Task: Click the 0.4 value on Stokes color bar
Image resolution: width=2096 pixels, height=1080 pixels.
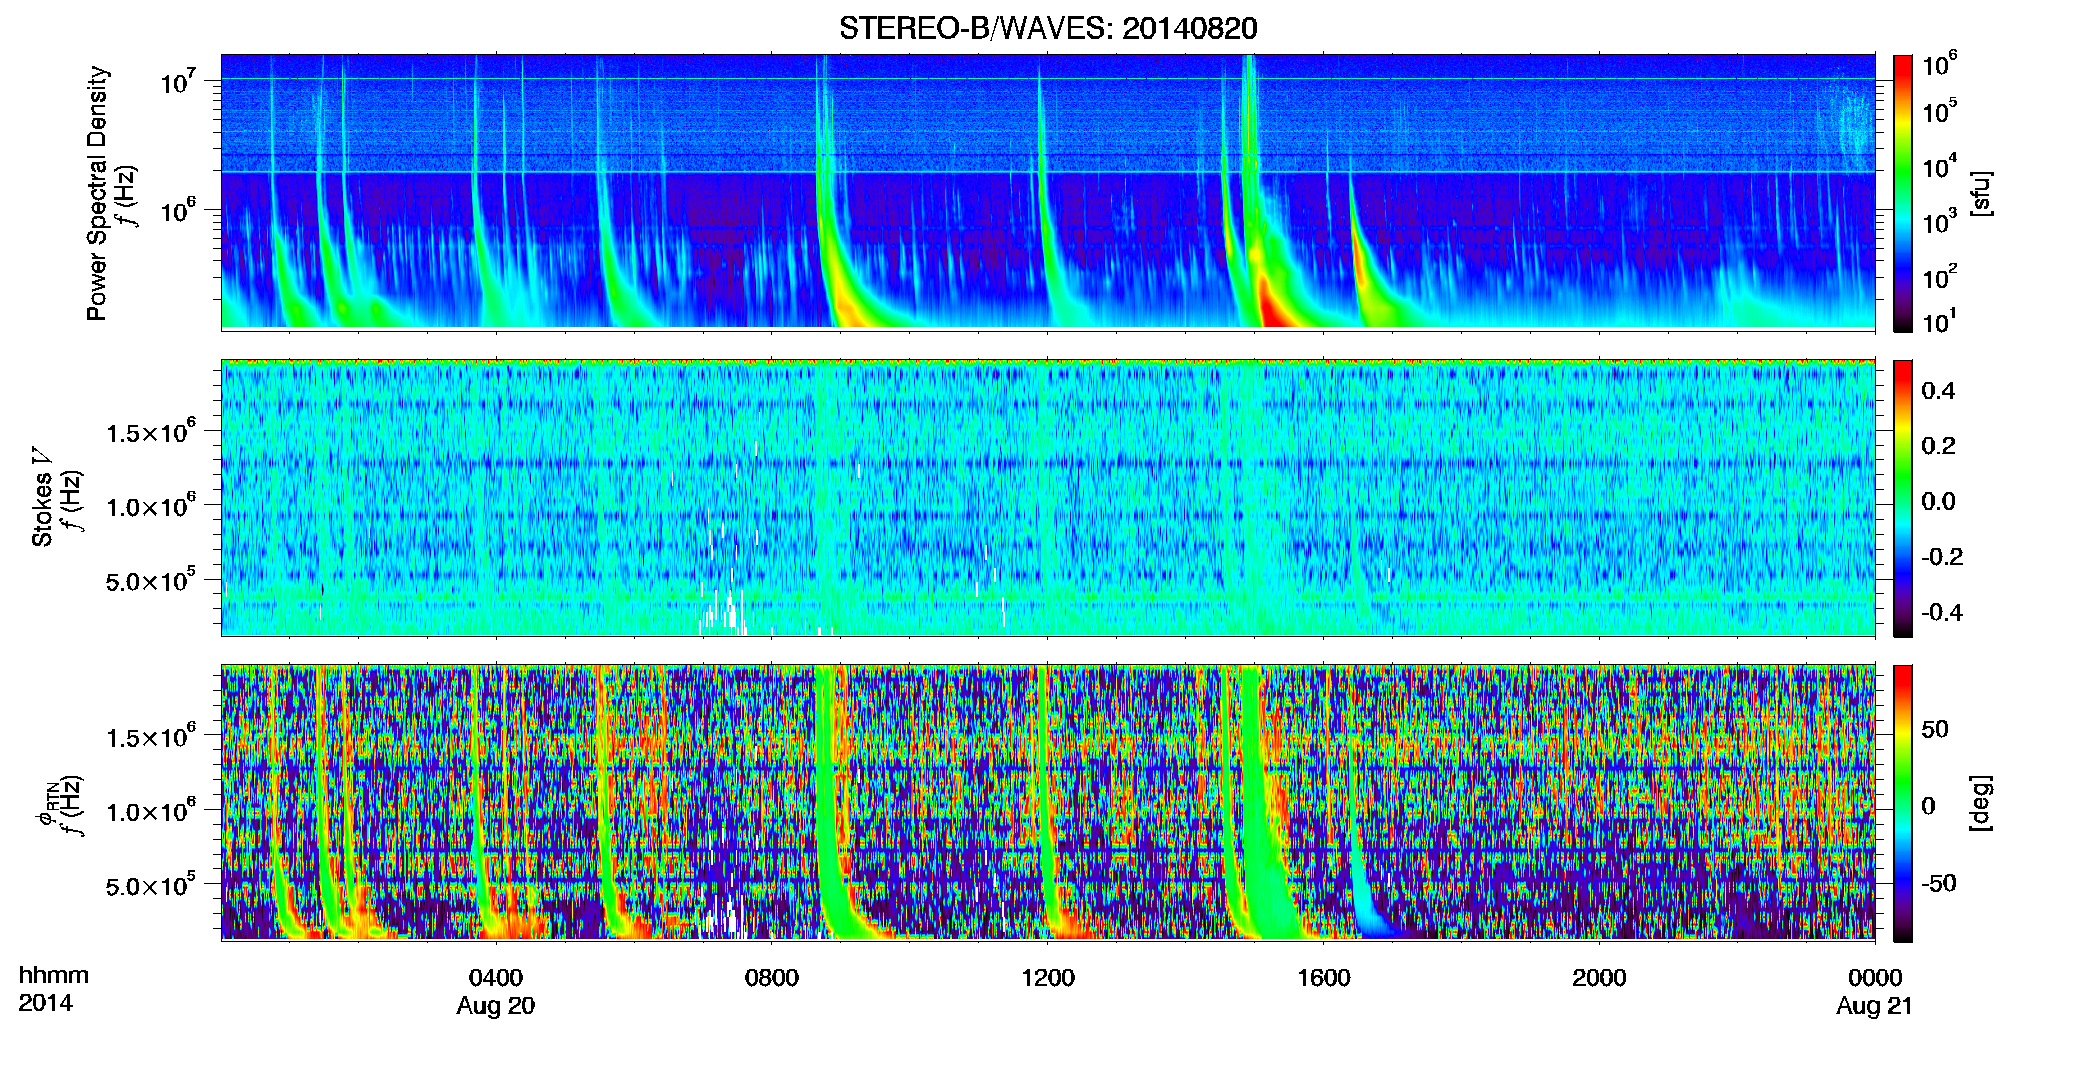Action: (1938, 391)
